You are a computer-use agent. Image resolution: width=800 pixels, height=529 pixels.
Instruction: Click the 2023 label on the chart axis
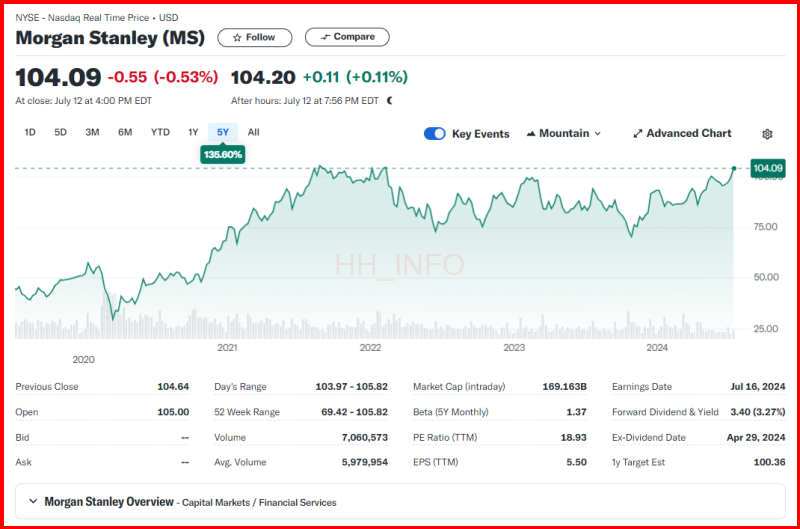(514, 348)
